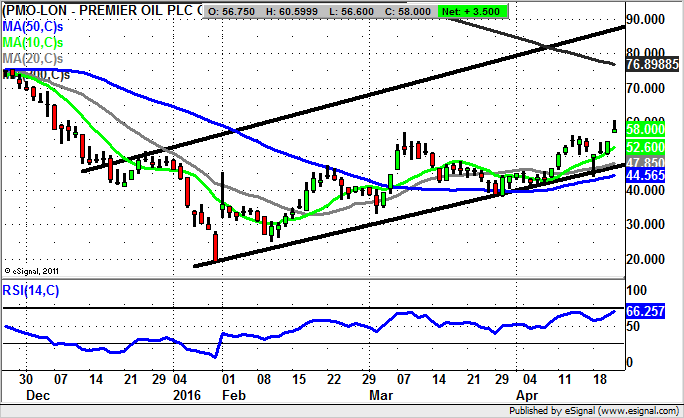
Task: Click the 76.89885 price tag
Action: (652, 65)
